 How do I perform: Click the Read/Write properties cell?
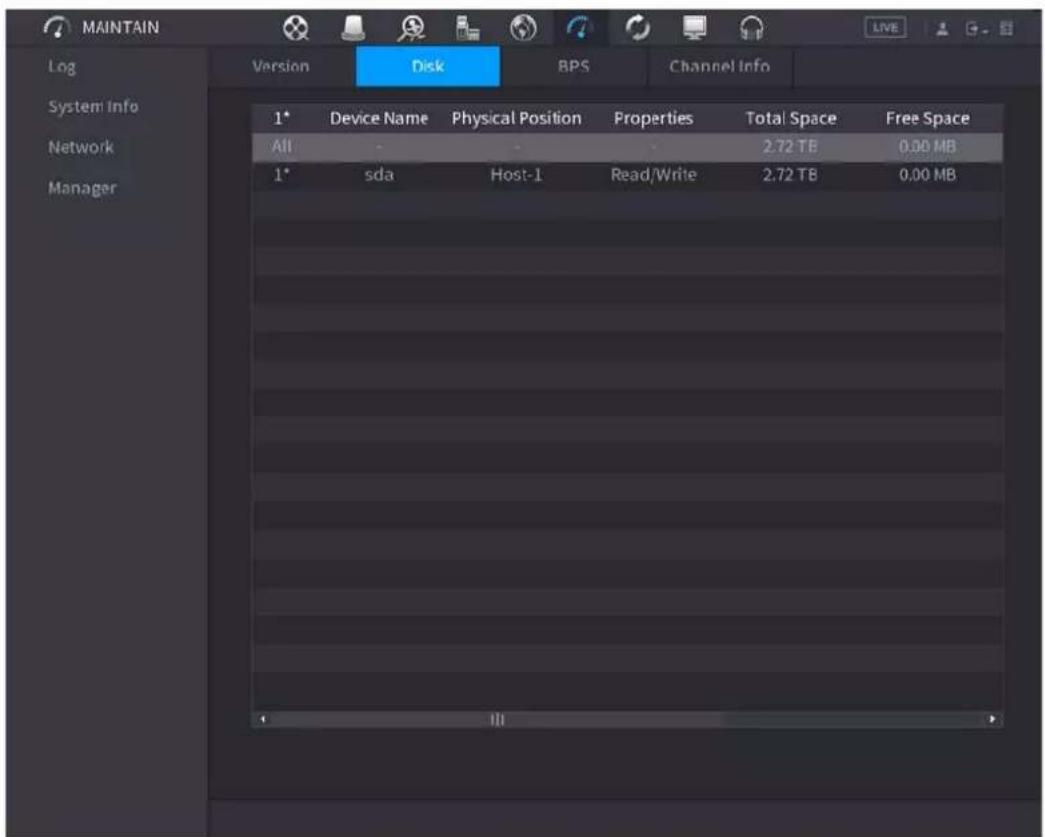click(653, 175)
